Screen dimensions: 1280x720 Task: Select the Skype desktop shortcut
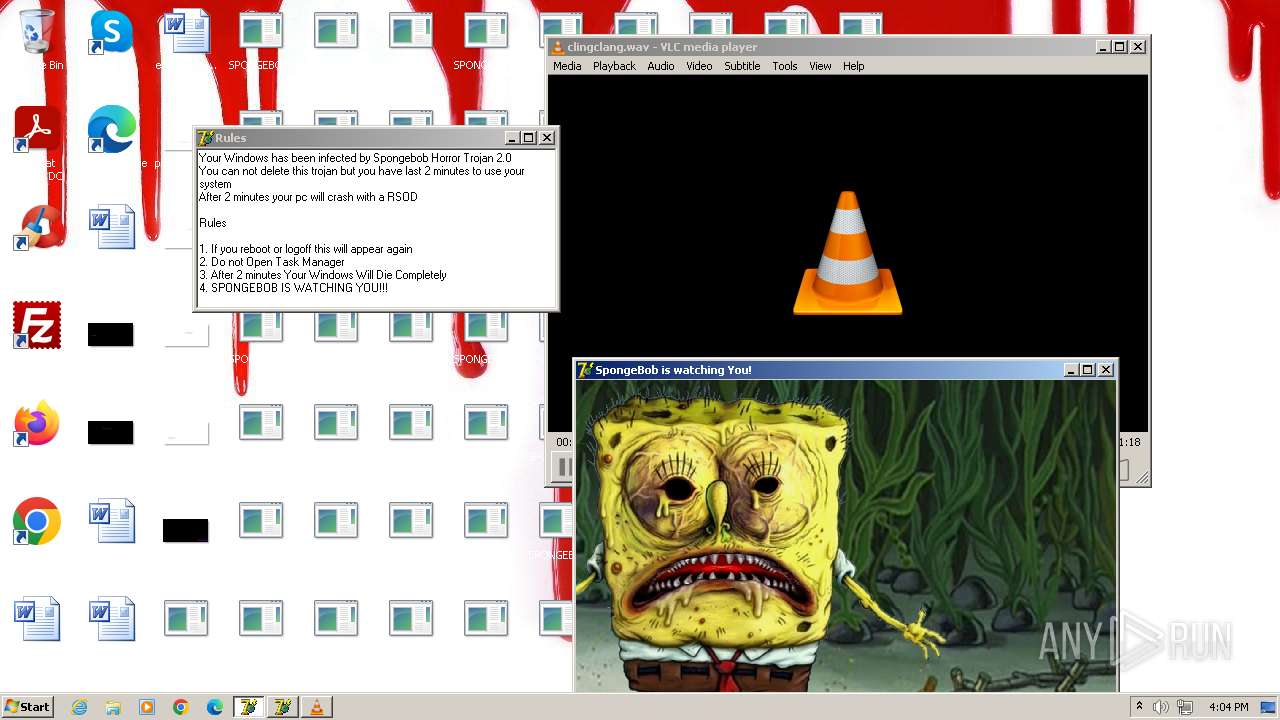pyautogui.click(x=111, y=32)
